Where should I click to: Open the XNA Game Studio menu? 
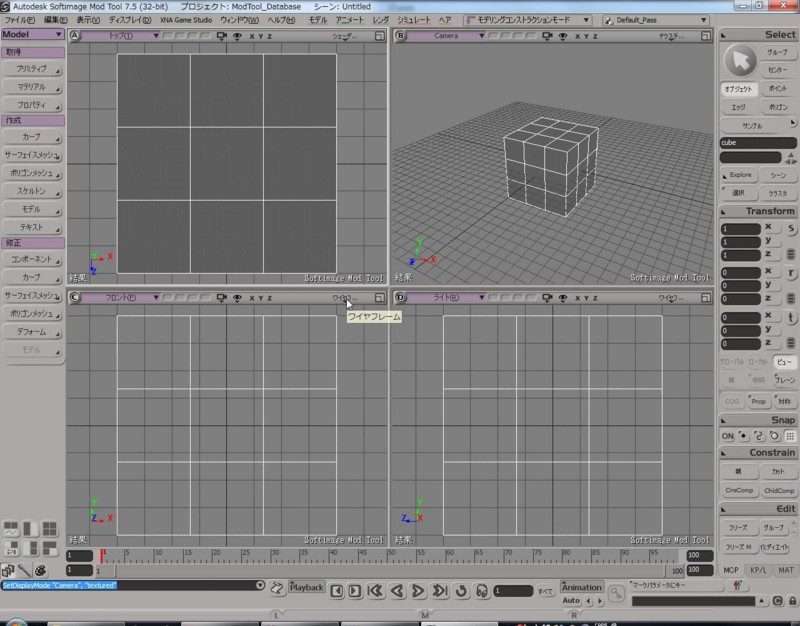186,20
